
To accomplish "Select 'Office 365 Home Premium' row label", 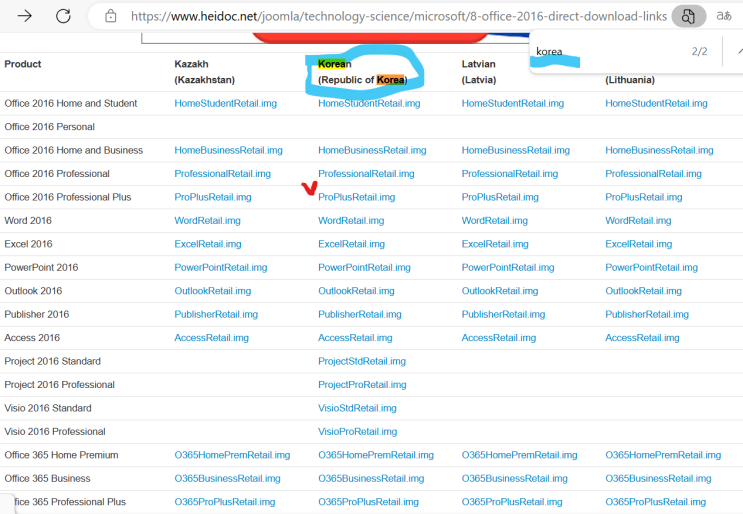I will tap(61, 455).
